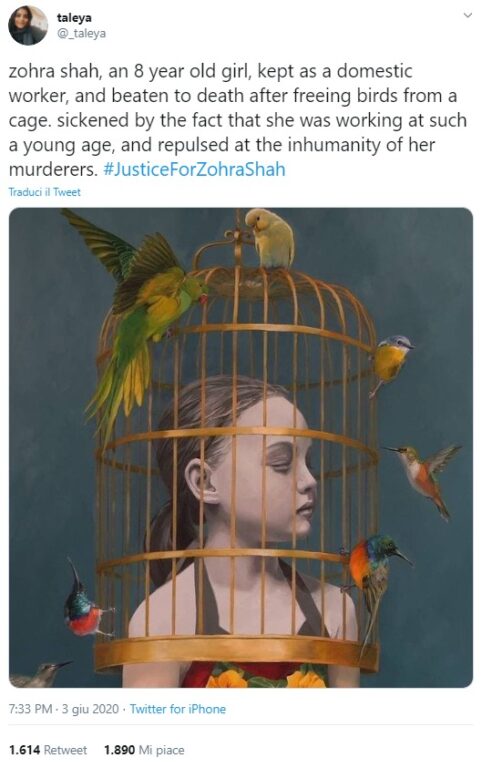View the 1.614 Retweet list
This screenshot has height=768, width=482.
click(48, 750)
